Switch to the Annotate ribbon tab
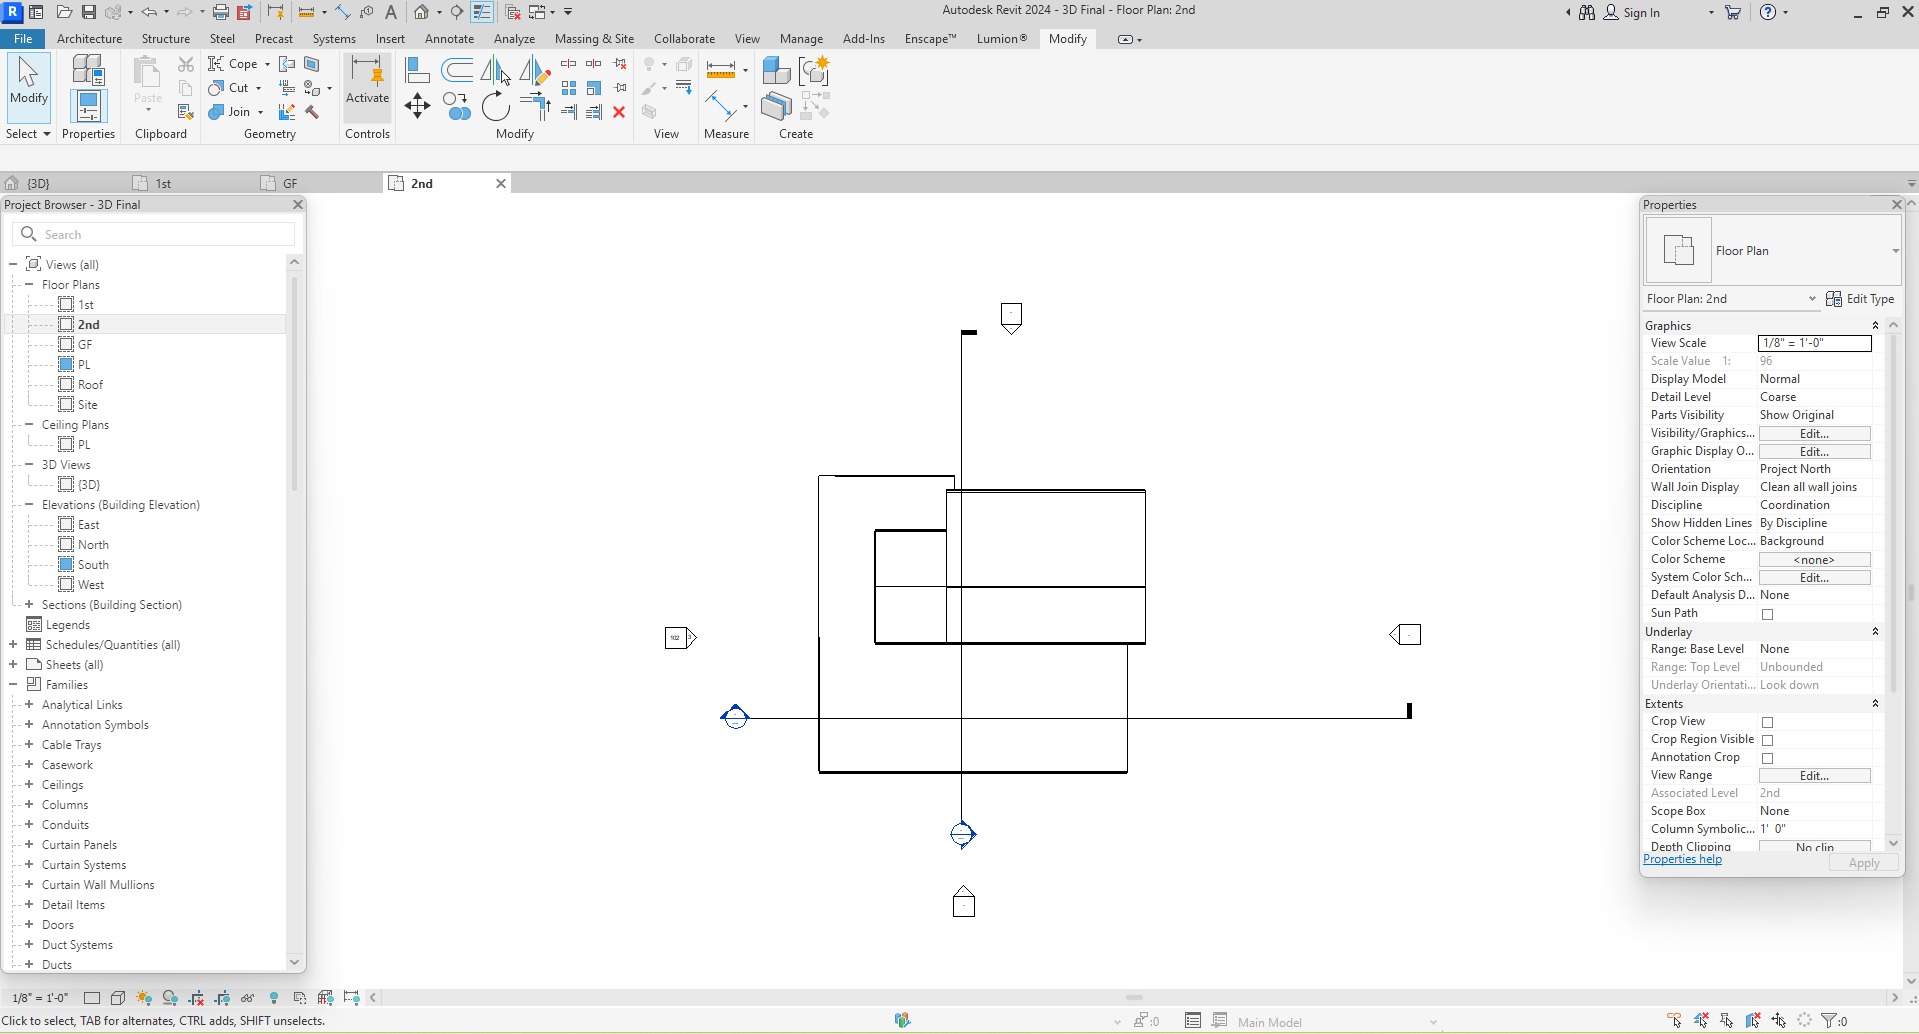Screen dimensions: 1919x1034 pos(449,39)
